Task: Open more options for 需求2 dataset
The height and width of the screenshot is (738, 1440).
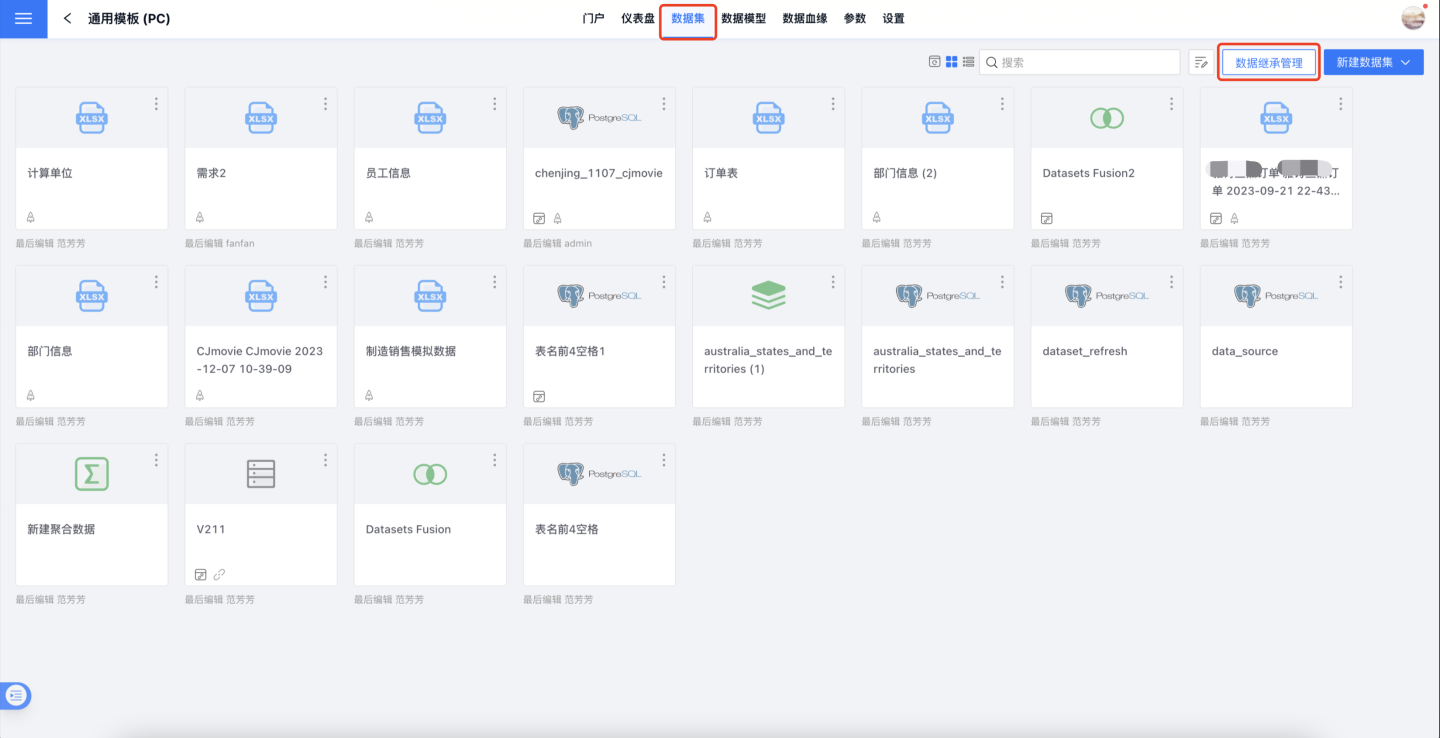Action: click(325, 104)
